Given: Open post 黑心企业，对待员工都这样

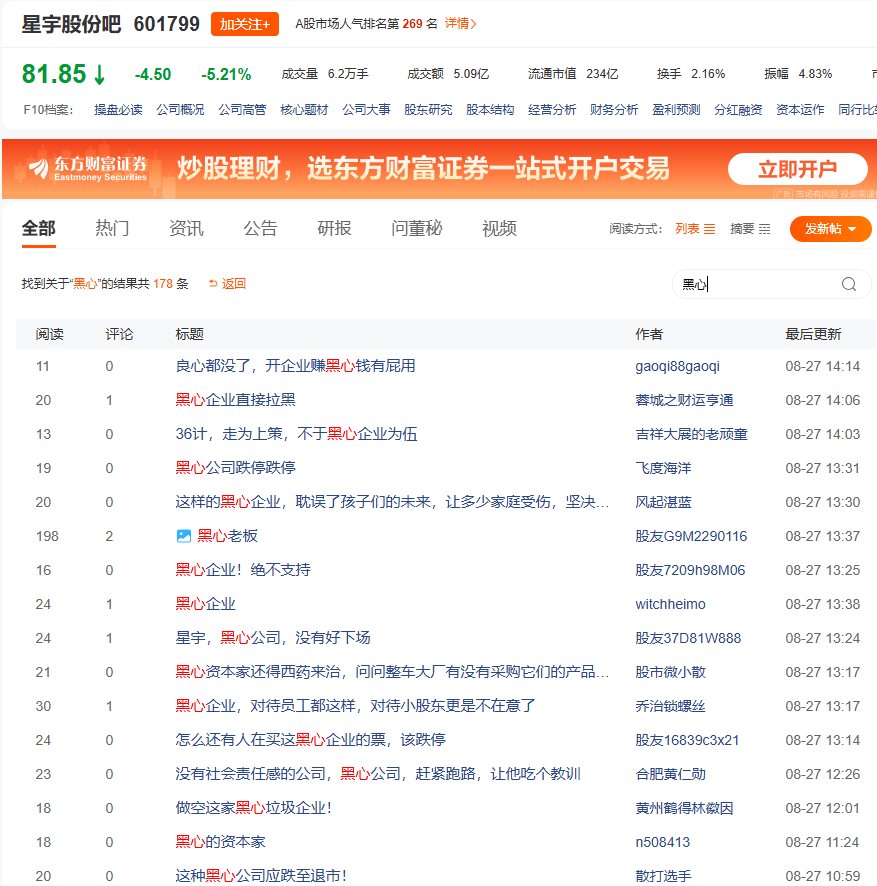Looking at the screenshot, I should click(x=355, y=706).
